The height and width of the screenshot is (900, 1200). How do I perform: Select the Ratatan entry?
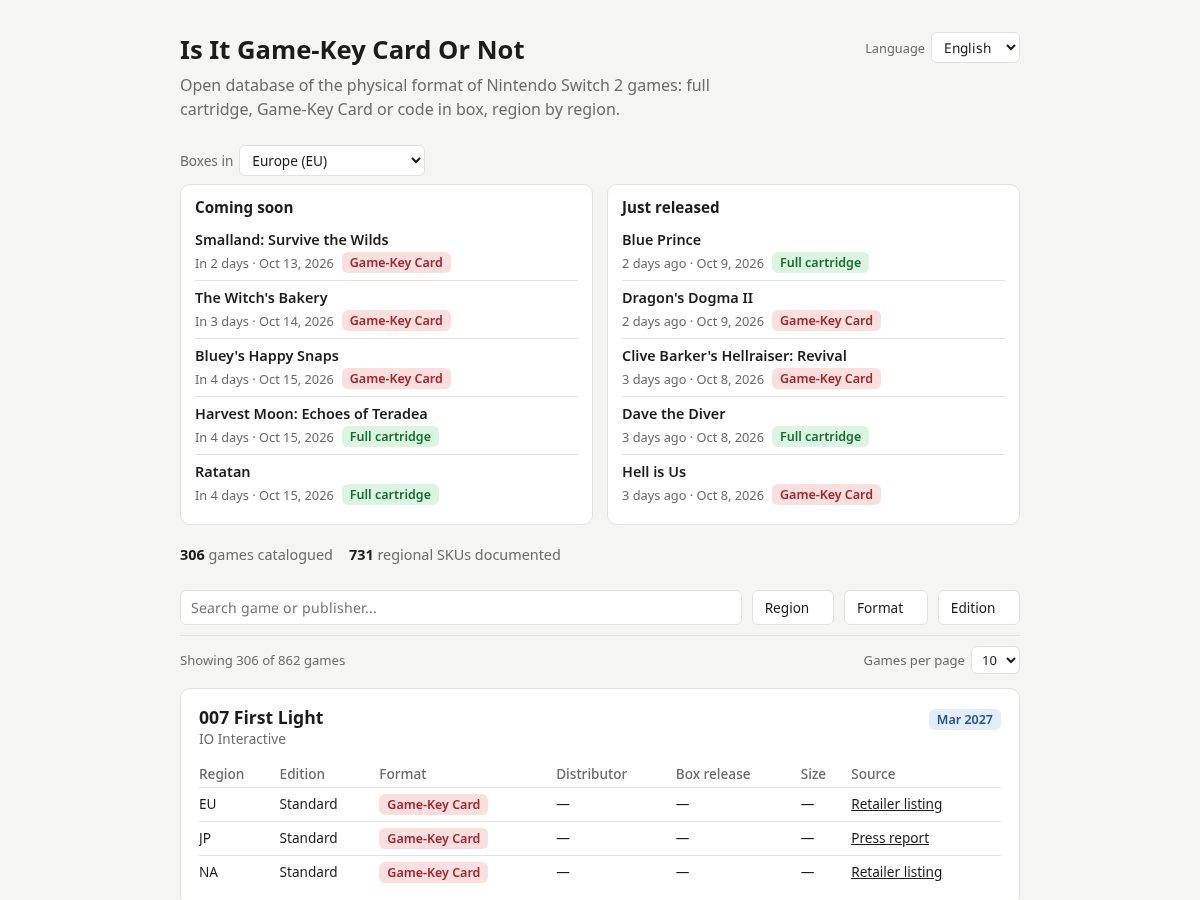click(x=223, y=472)
